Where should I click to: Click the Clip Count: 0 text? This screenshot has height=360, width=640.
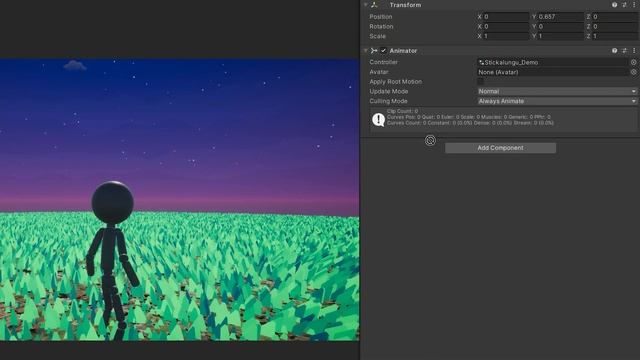[402, 111]
